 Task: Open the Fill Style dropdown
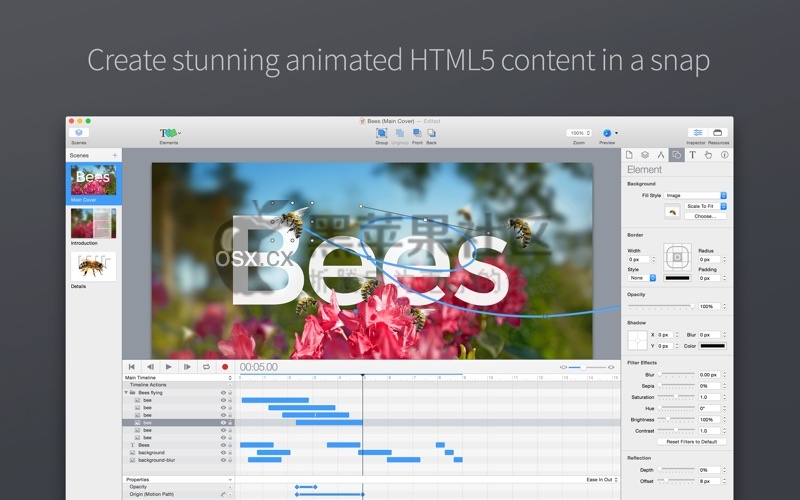695,195
